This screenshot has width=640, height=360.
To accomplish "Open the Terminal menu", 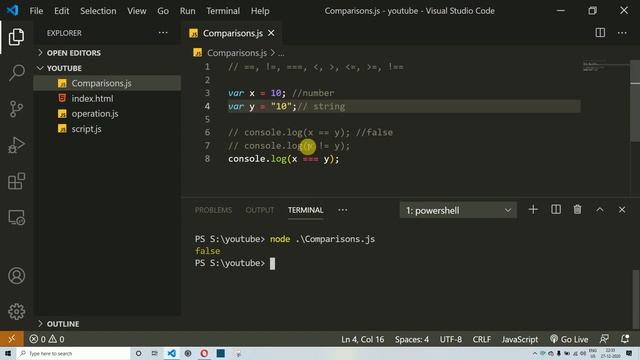I will (223, 11).
